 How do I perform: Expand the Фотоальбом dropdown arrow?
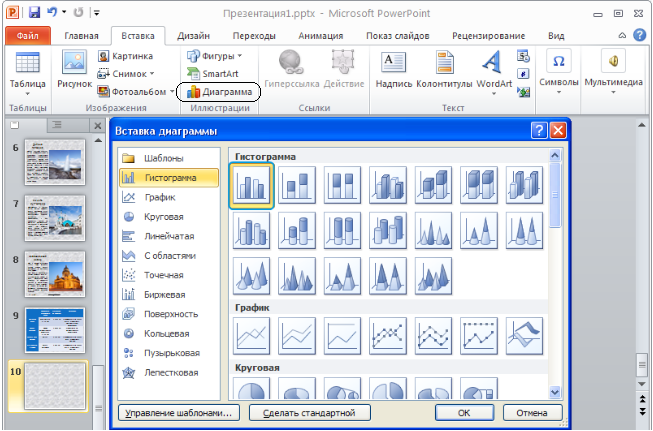pos(172,92)
